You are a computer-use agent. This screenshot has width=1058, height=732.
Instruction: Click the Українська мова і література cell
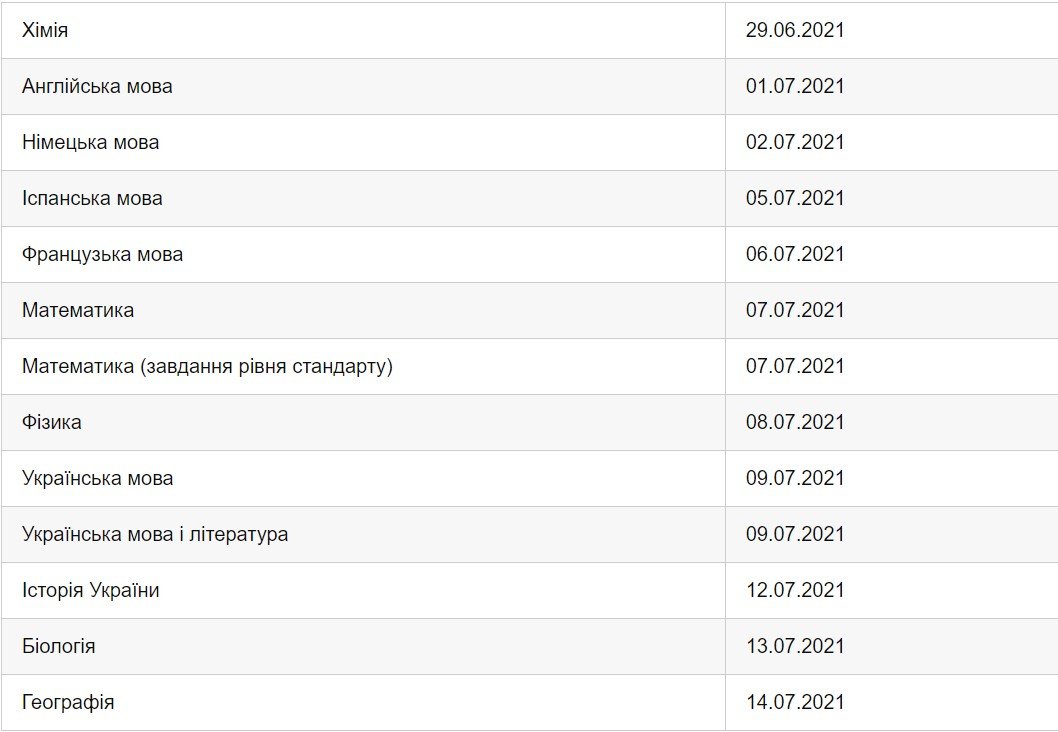155,534
